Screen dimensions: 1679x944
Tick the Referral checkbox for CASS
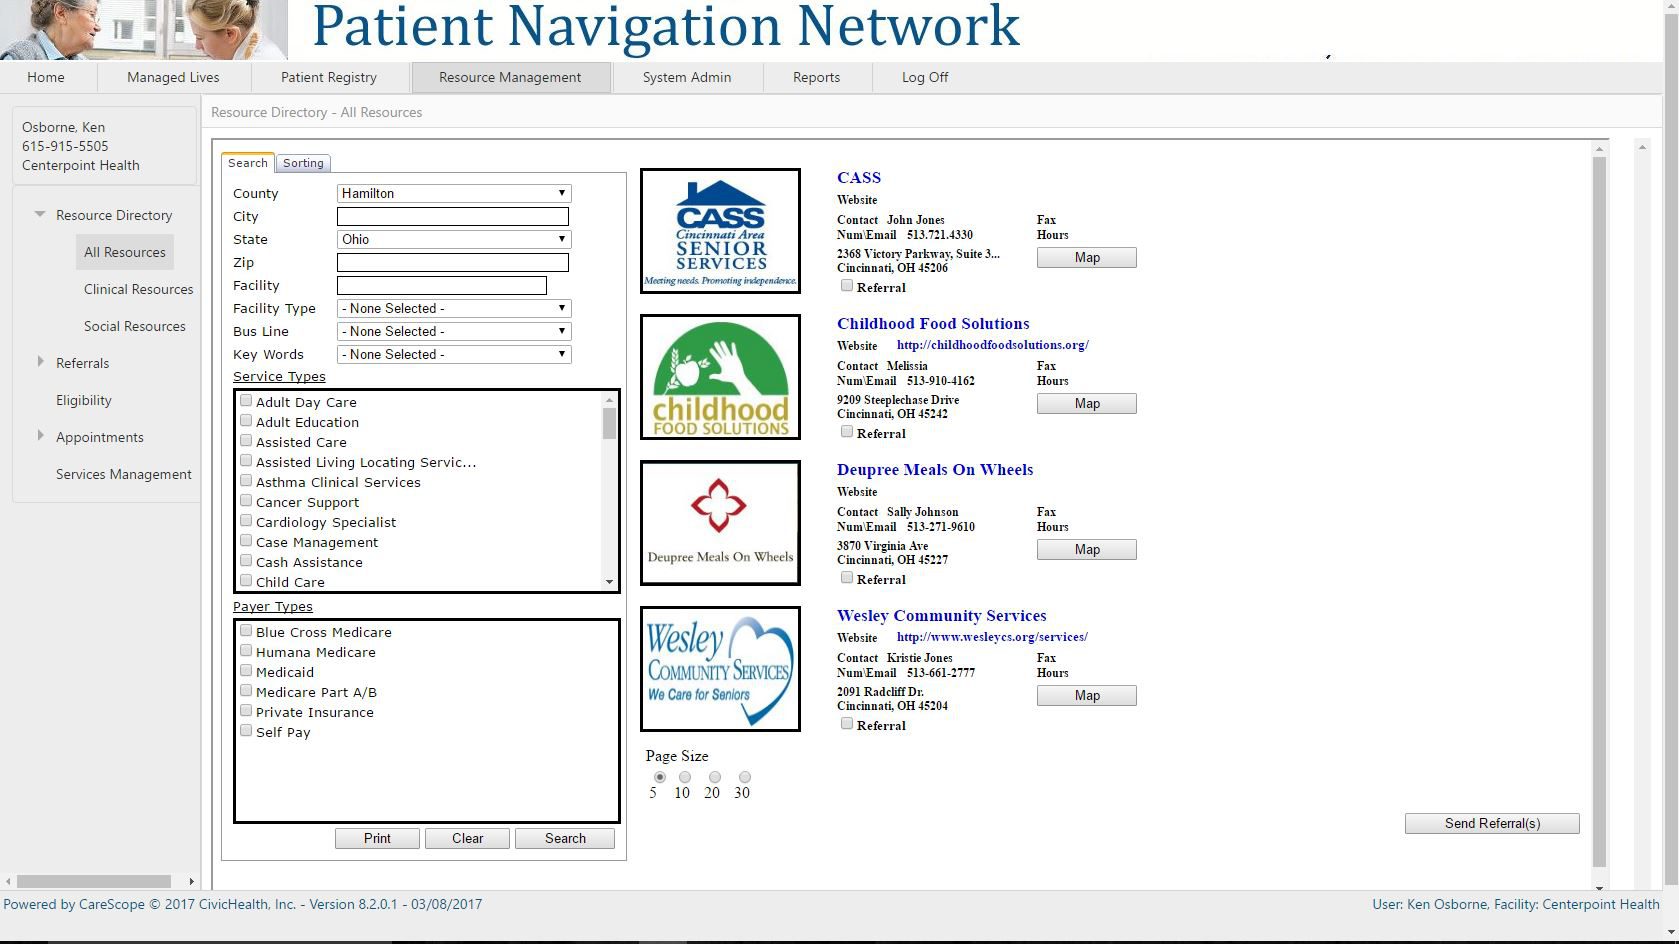(847, 286)
